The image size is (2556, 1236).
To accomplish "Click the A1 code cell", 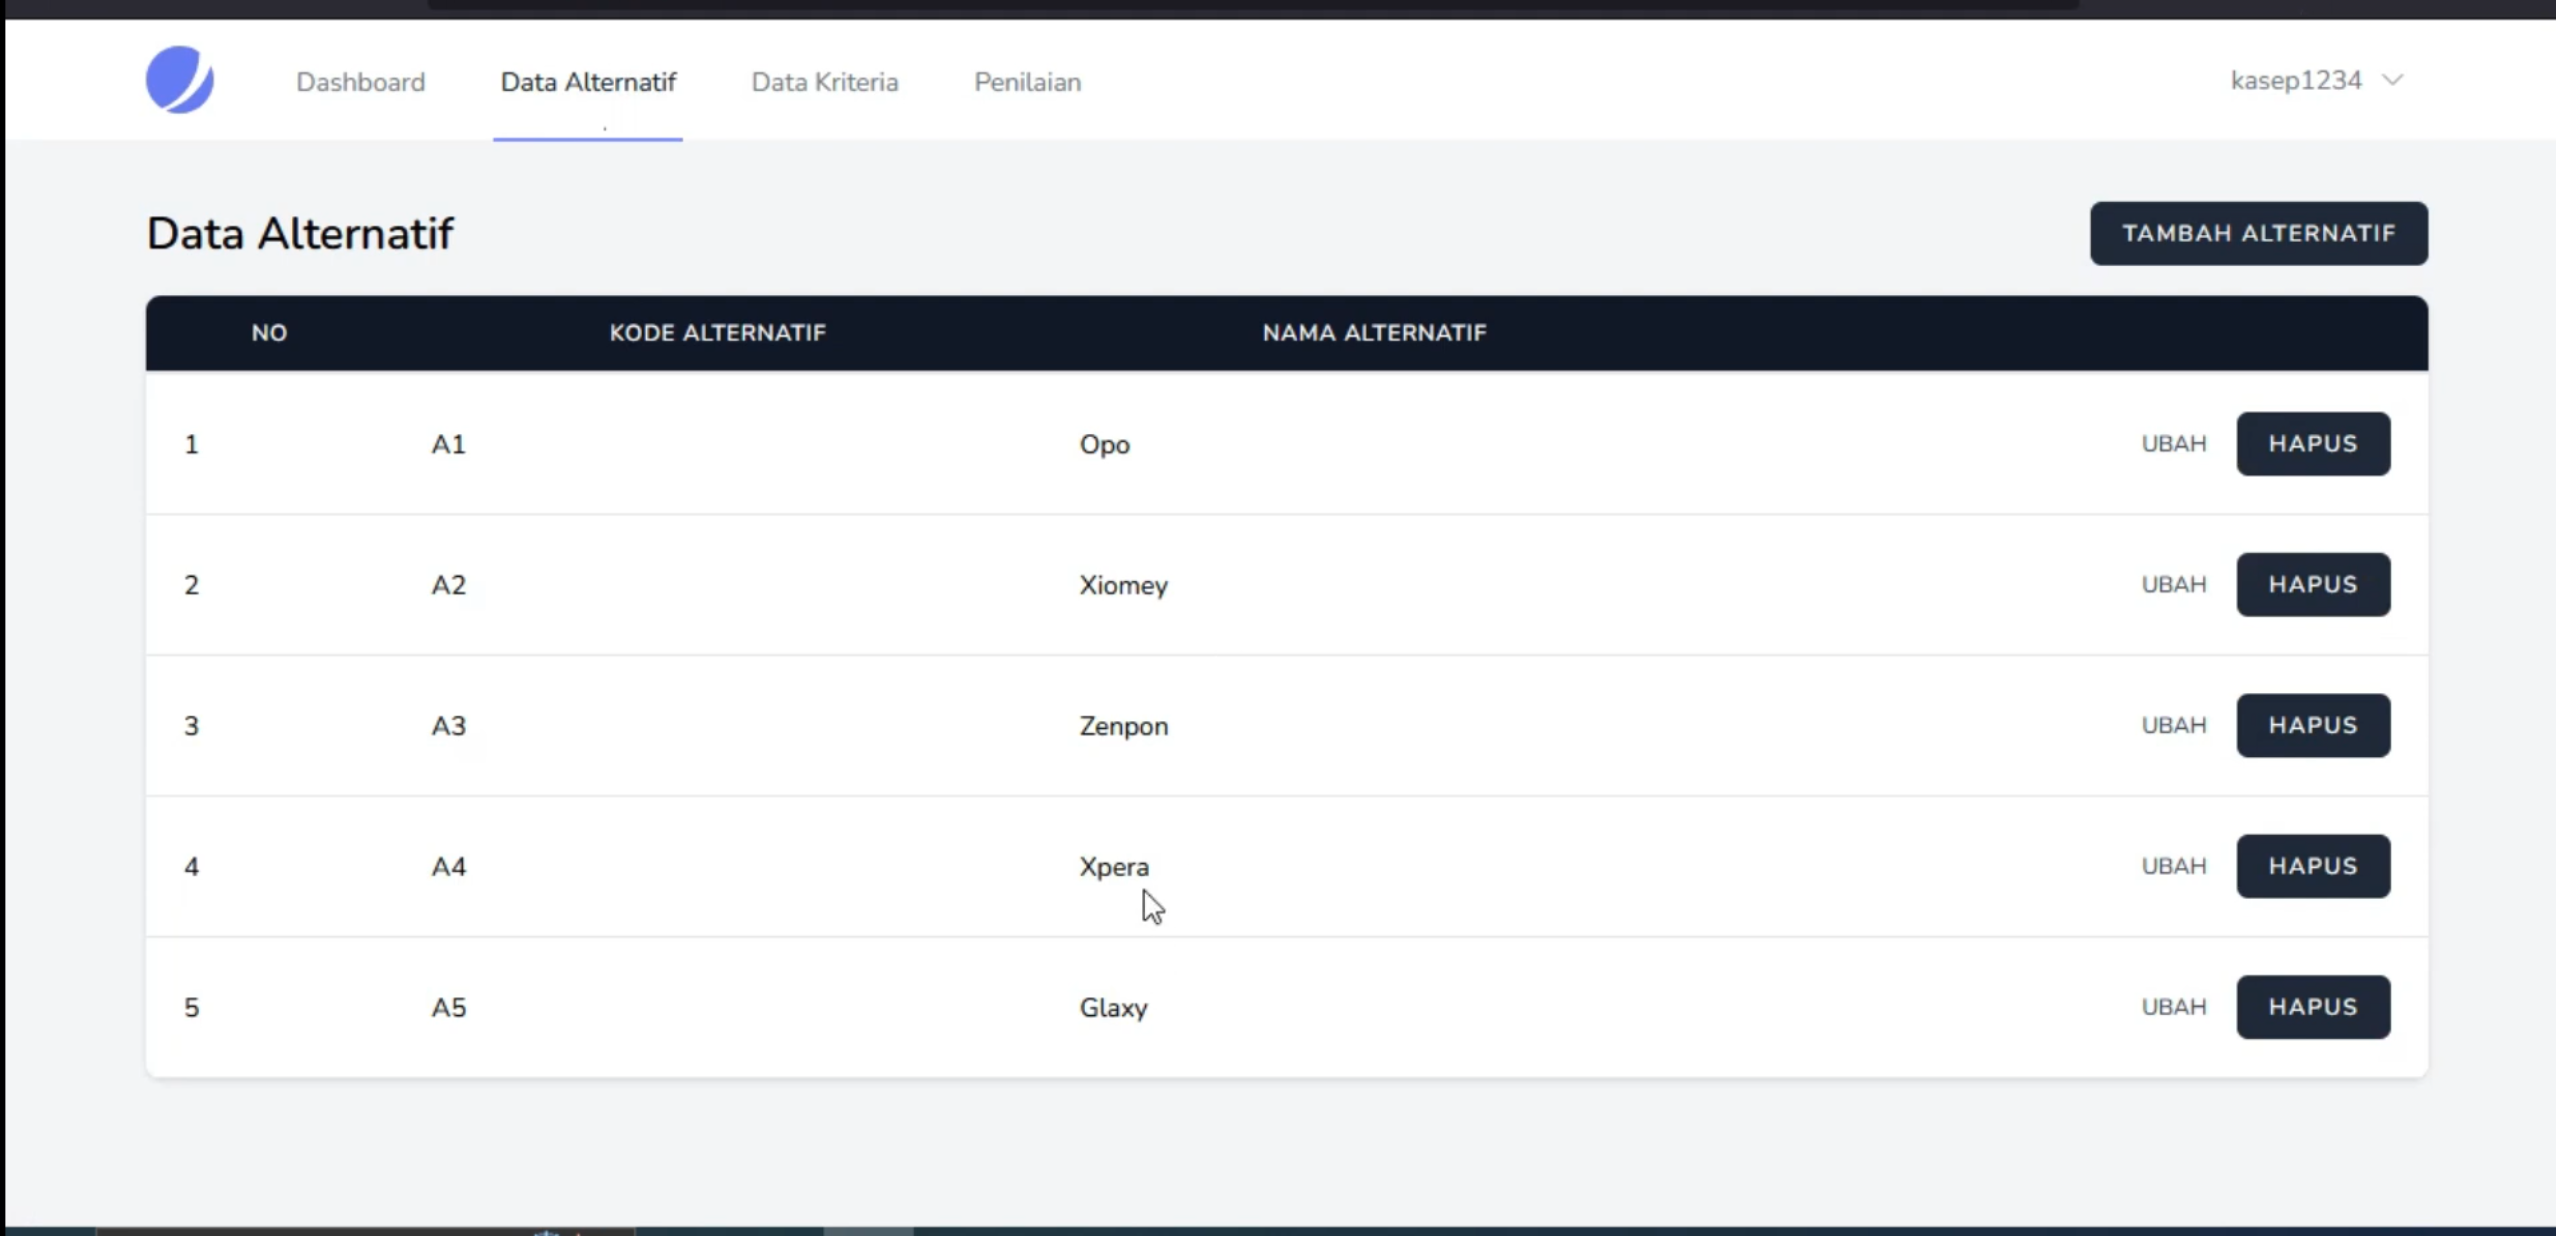I will pyautogui.click(x=448, y=444).
